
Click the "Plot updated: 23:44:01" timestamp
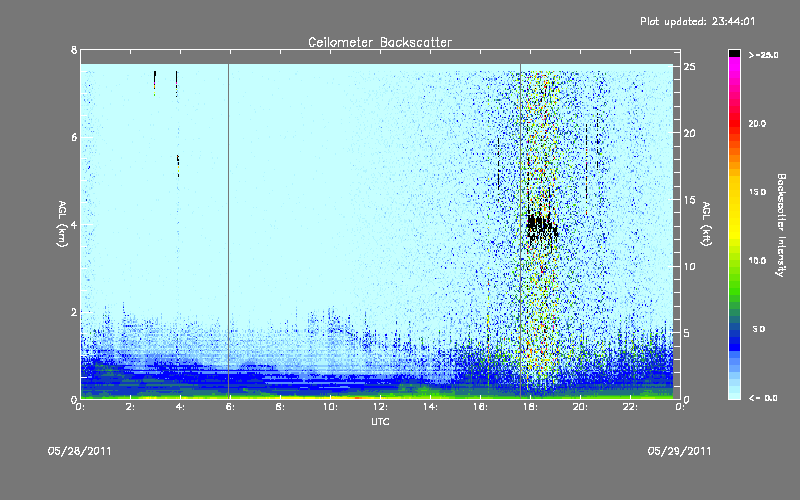click(697, 21)
